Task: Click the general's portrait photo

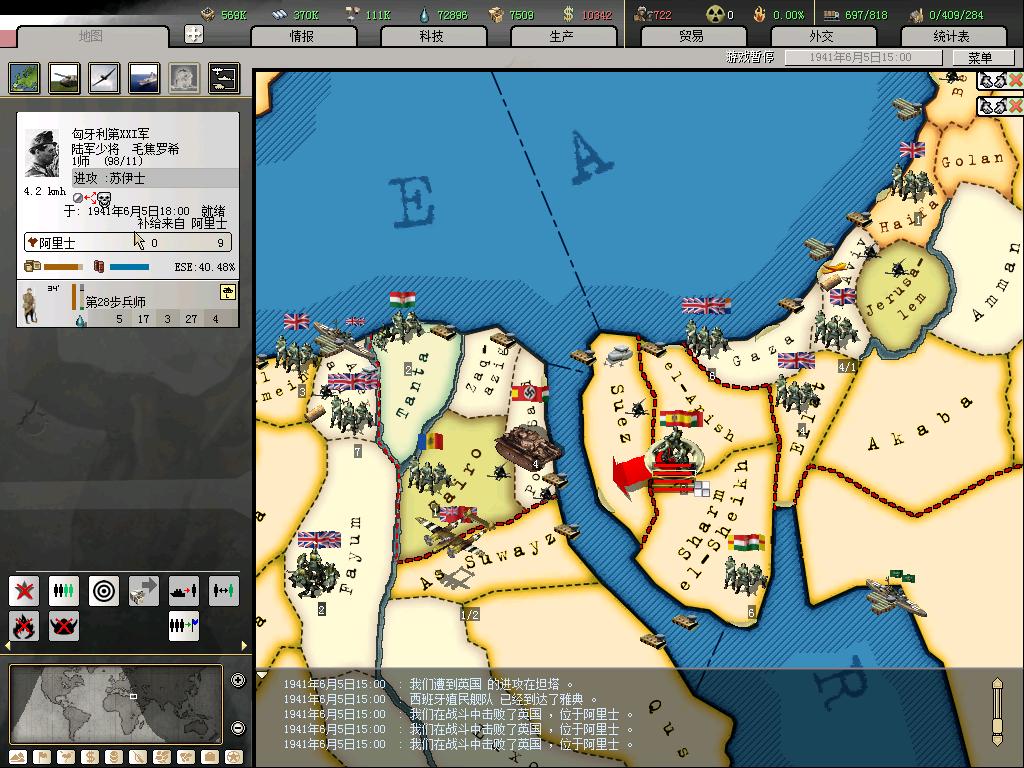Action: coord(42,153)
